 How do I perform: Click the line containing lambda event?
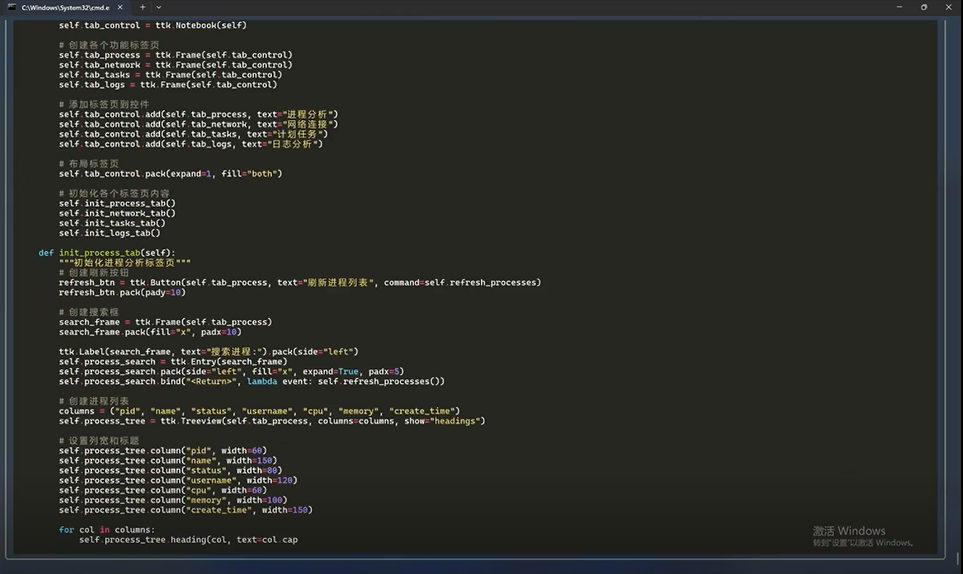coord(252,382)
